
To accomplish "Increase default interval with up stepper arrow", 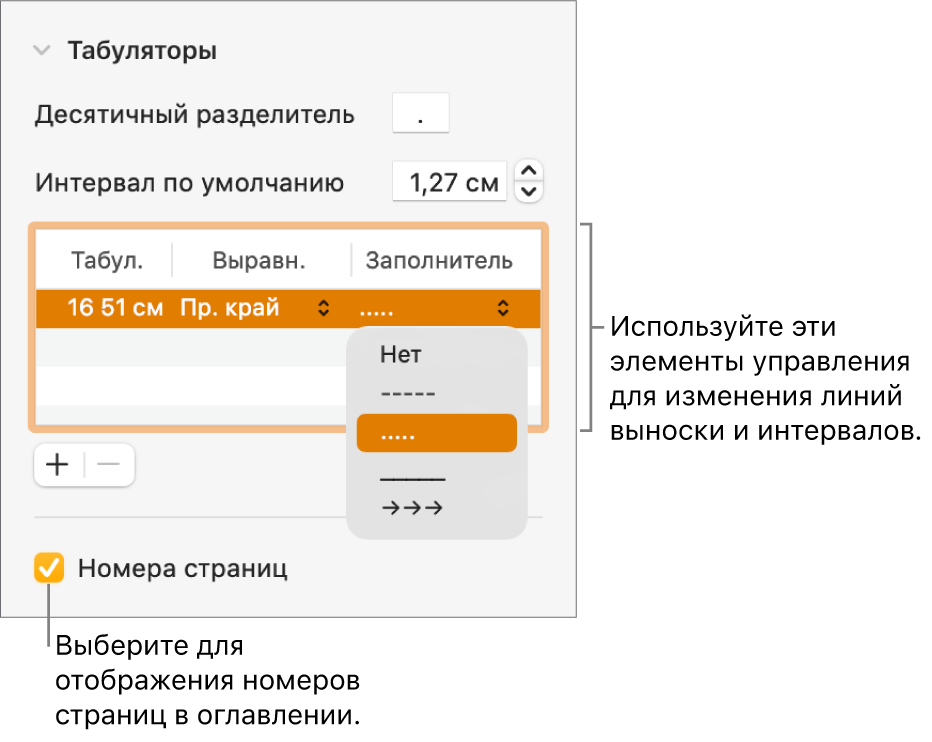I will click(x=528, y=171).
